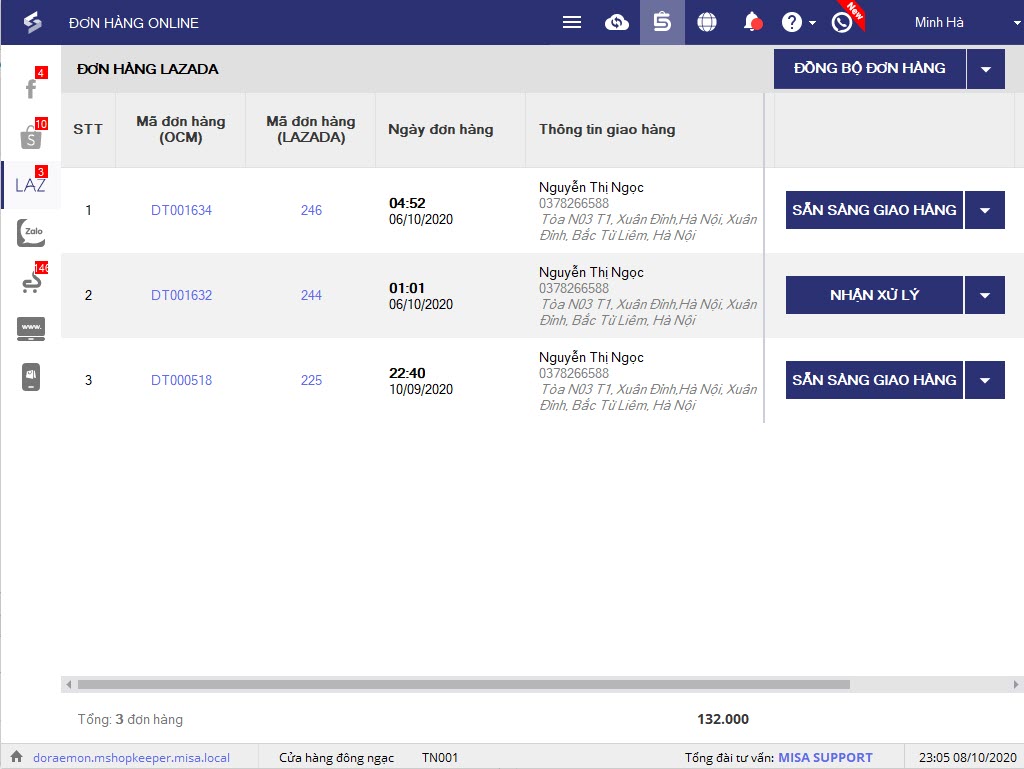The width and height of the screenshot is (1024, 769).
Task: Open the help question mark icon
Action: click(792, 23)
